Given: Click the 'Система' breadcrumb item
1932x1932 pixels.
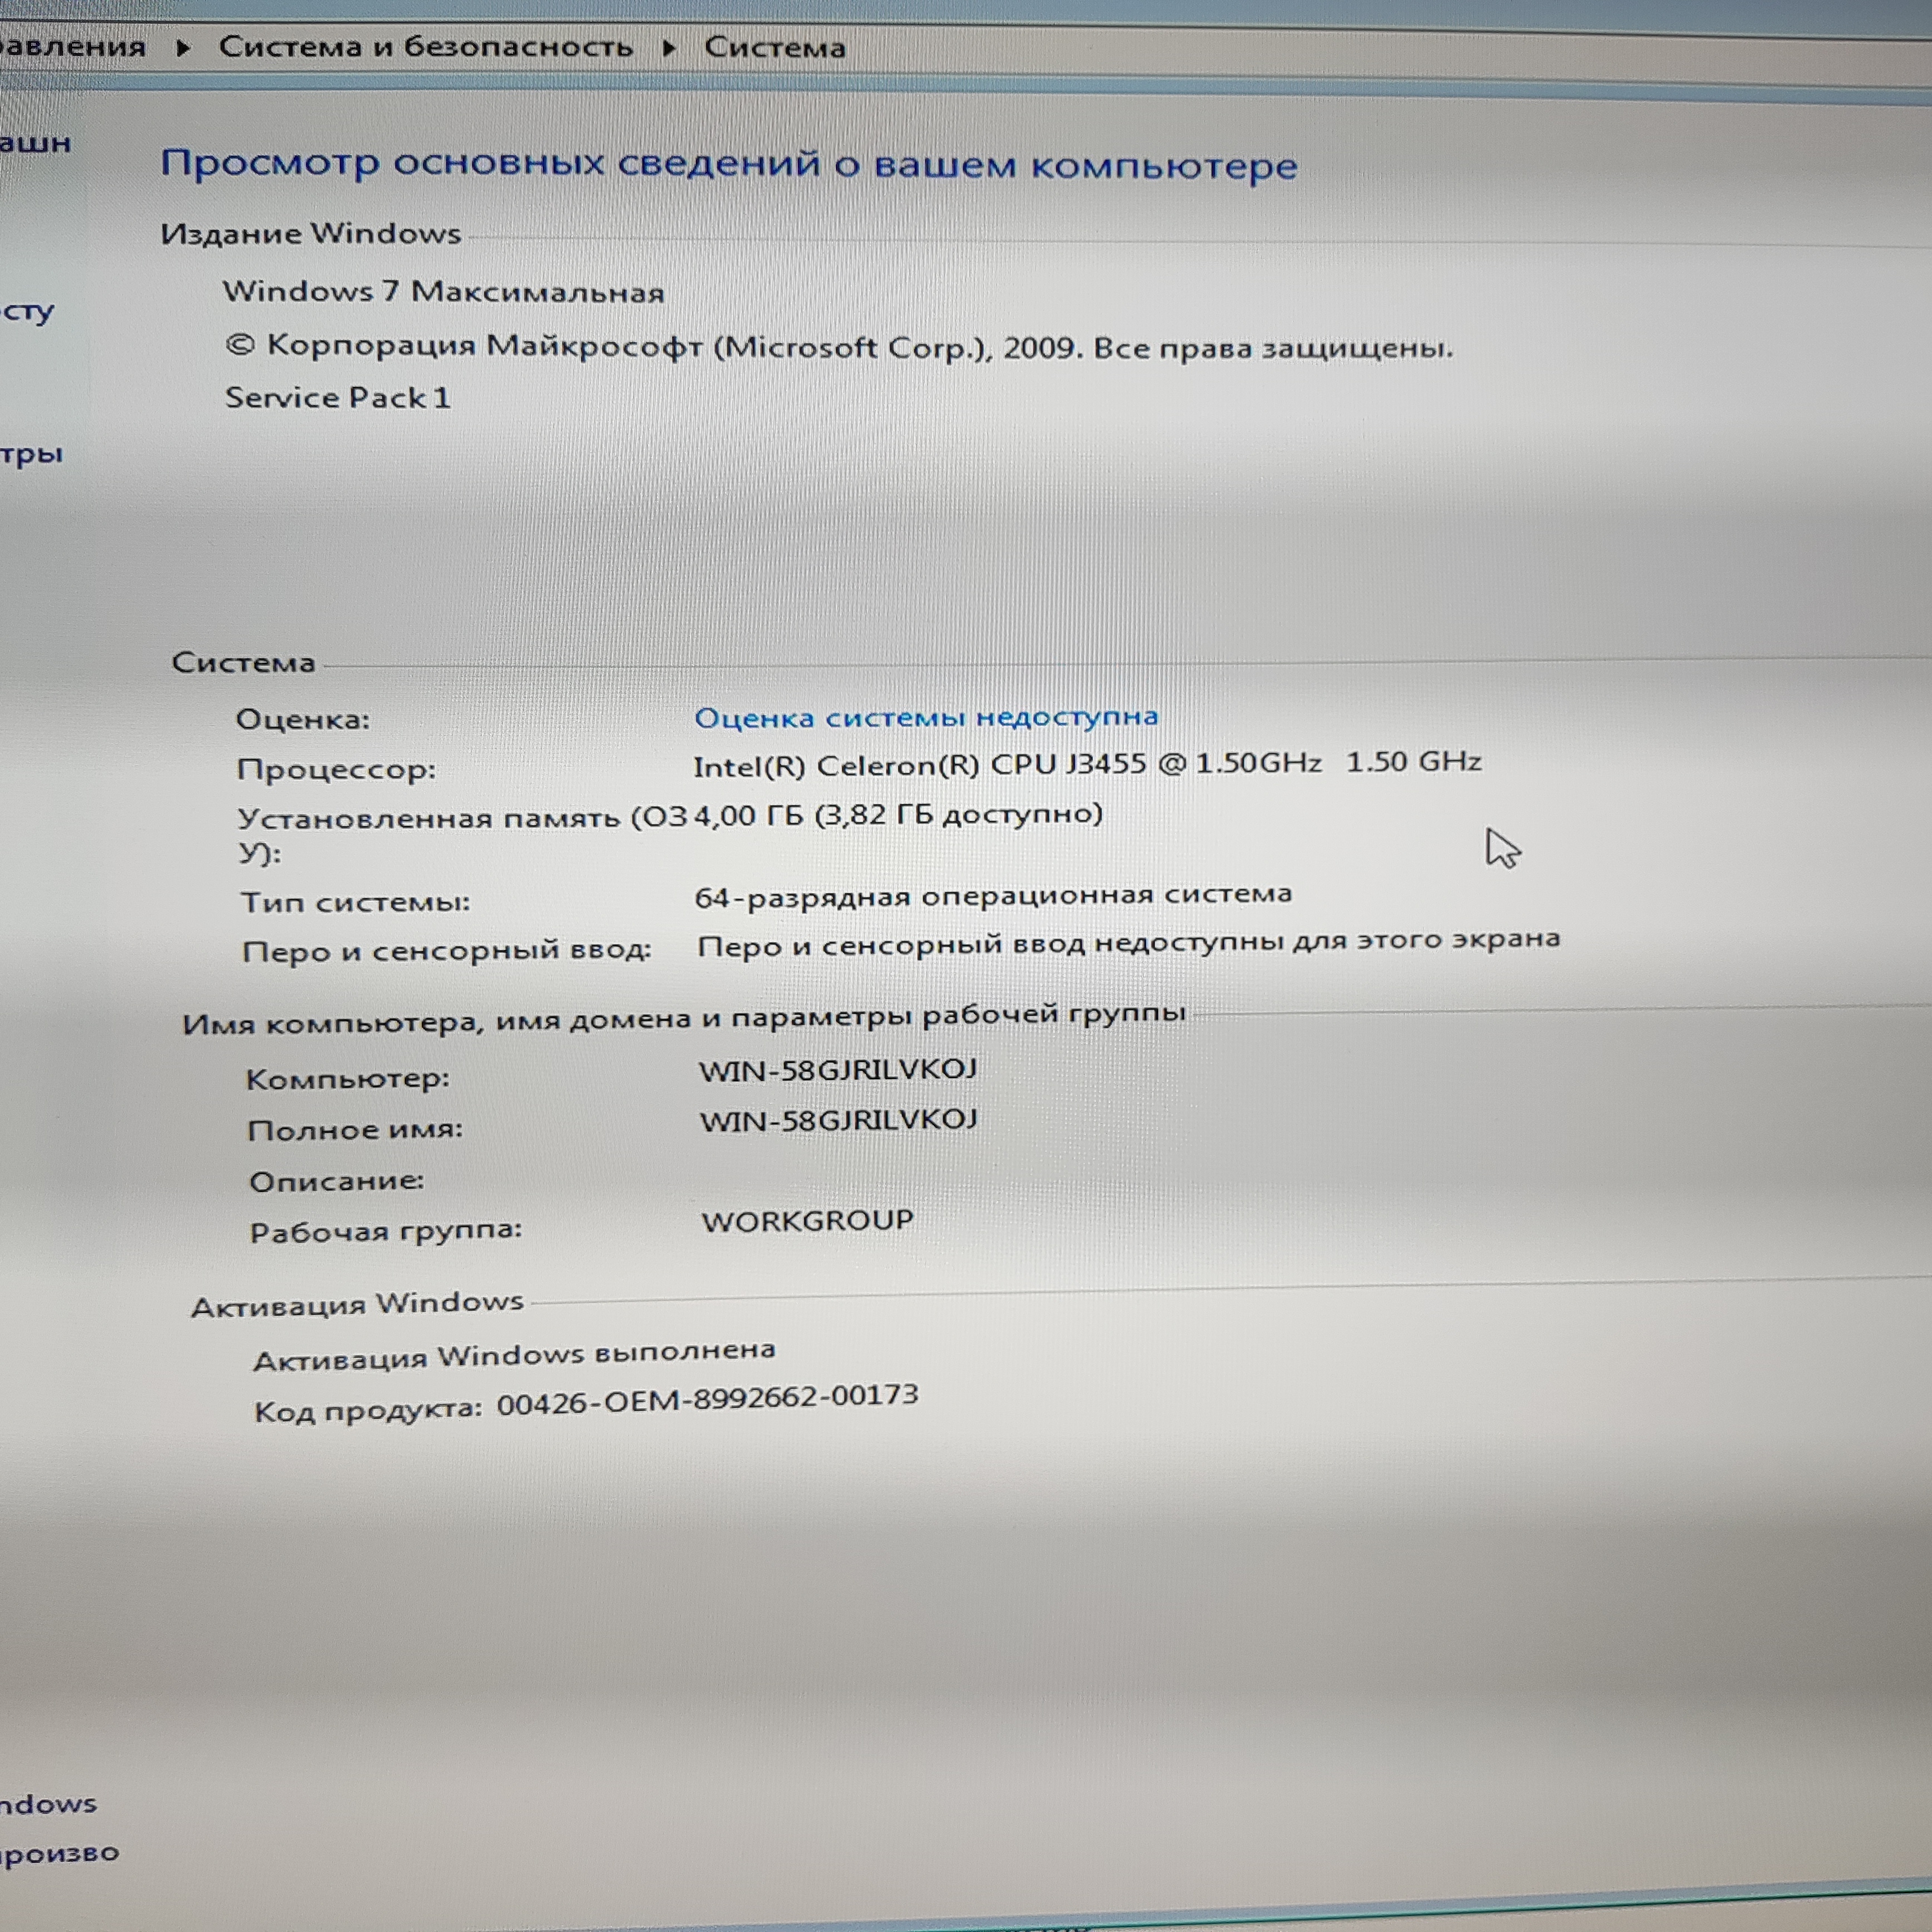Looking at the screenshot, I should [x=775, y=47].
